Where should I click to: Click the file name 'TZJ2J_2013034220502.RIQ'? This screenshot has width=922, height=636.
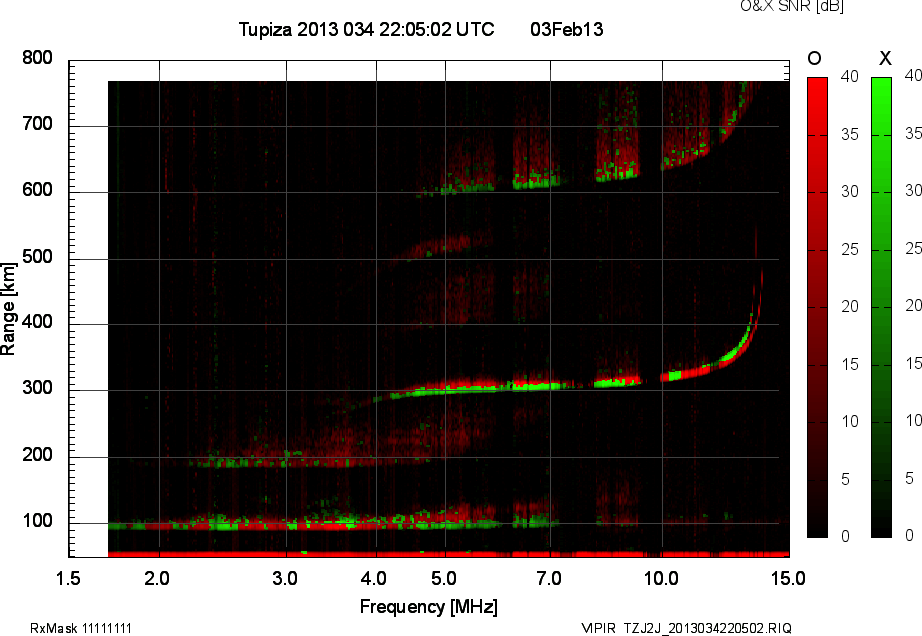coord(708,628)
